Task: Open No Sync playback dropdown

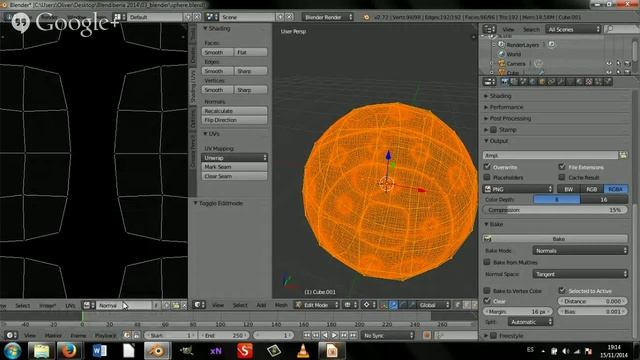Action: [x=388, y=335]
